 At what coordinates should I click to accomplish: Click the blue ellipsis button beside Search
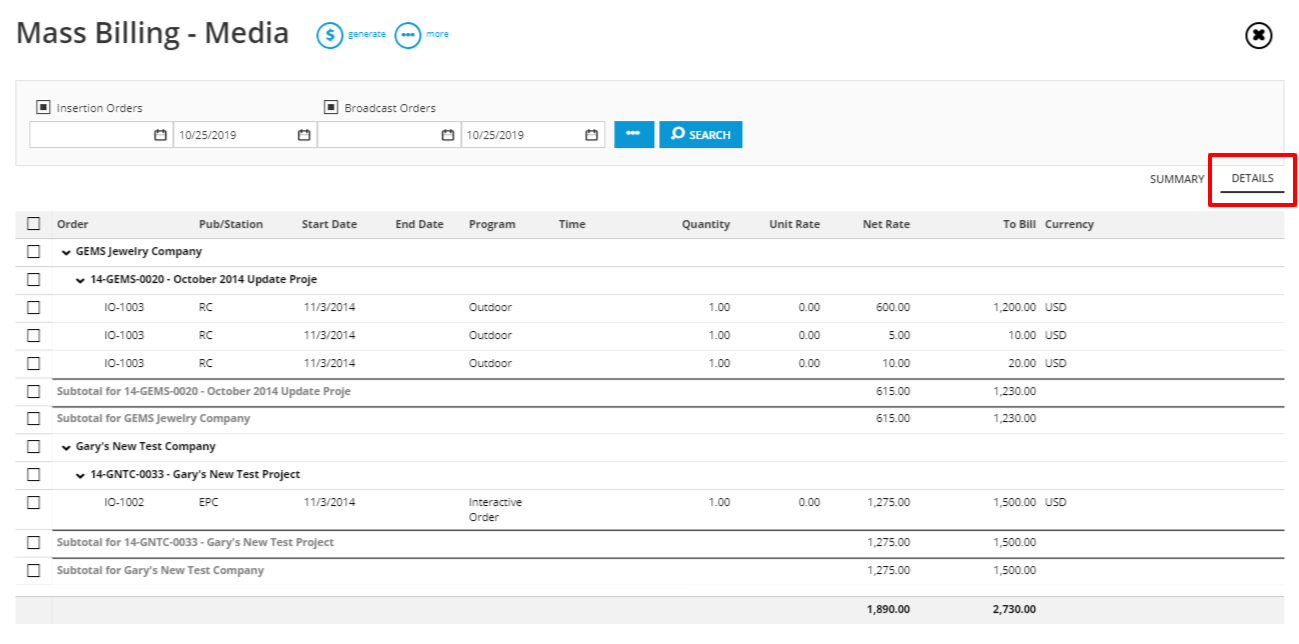(x=634, y=135)
